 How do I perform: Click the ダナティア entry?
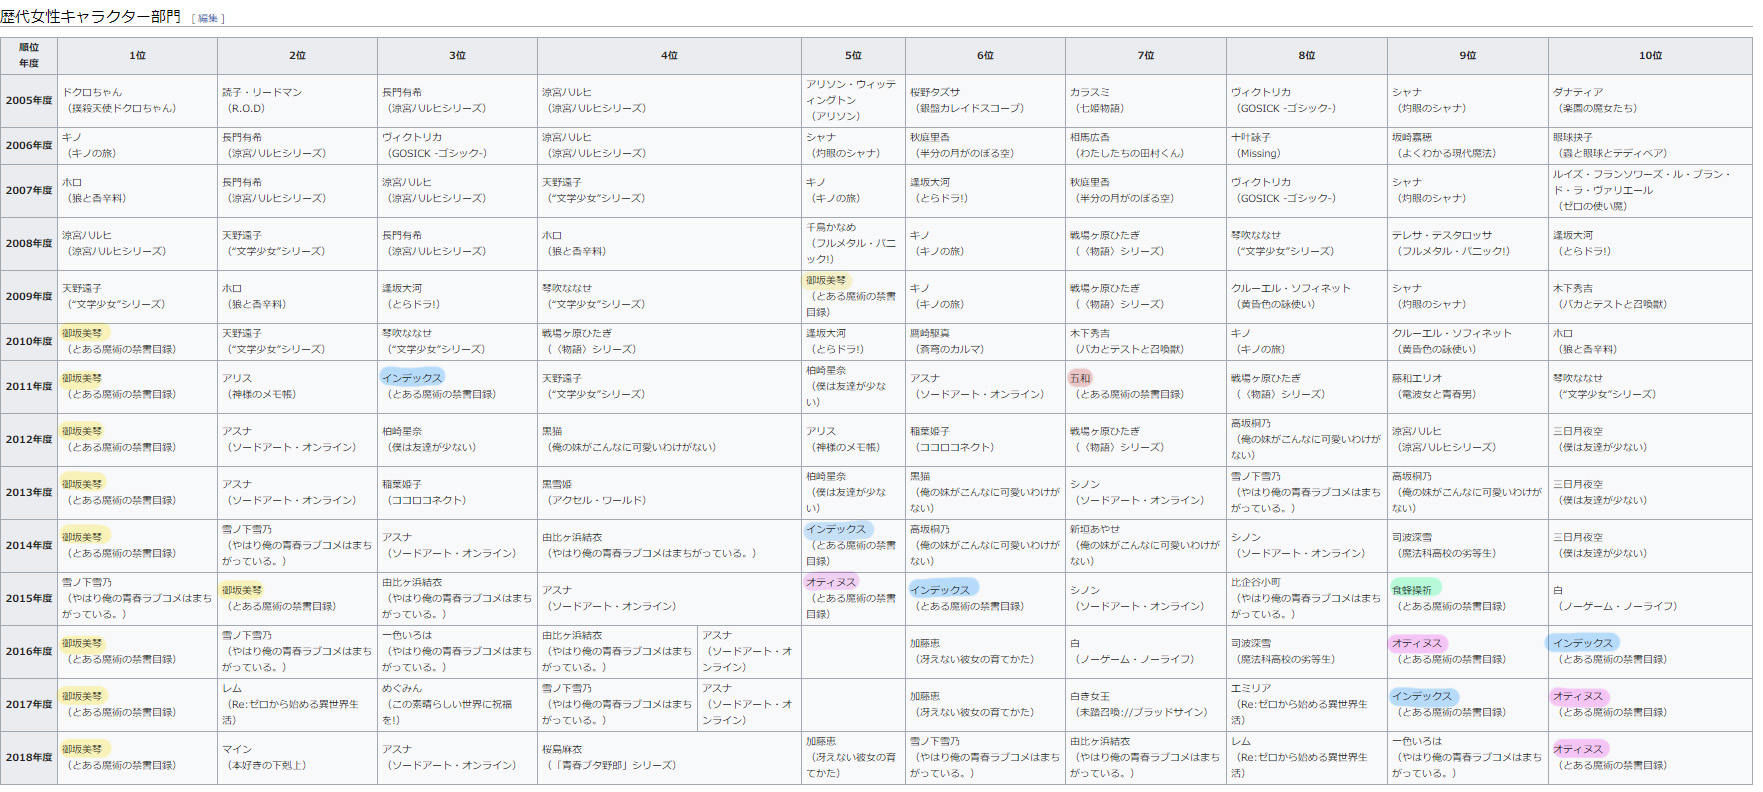1577,93
